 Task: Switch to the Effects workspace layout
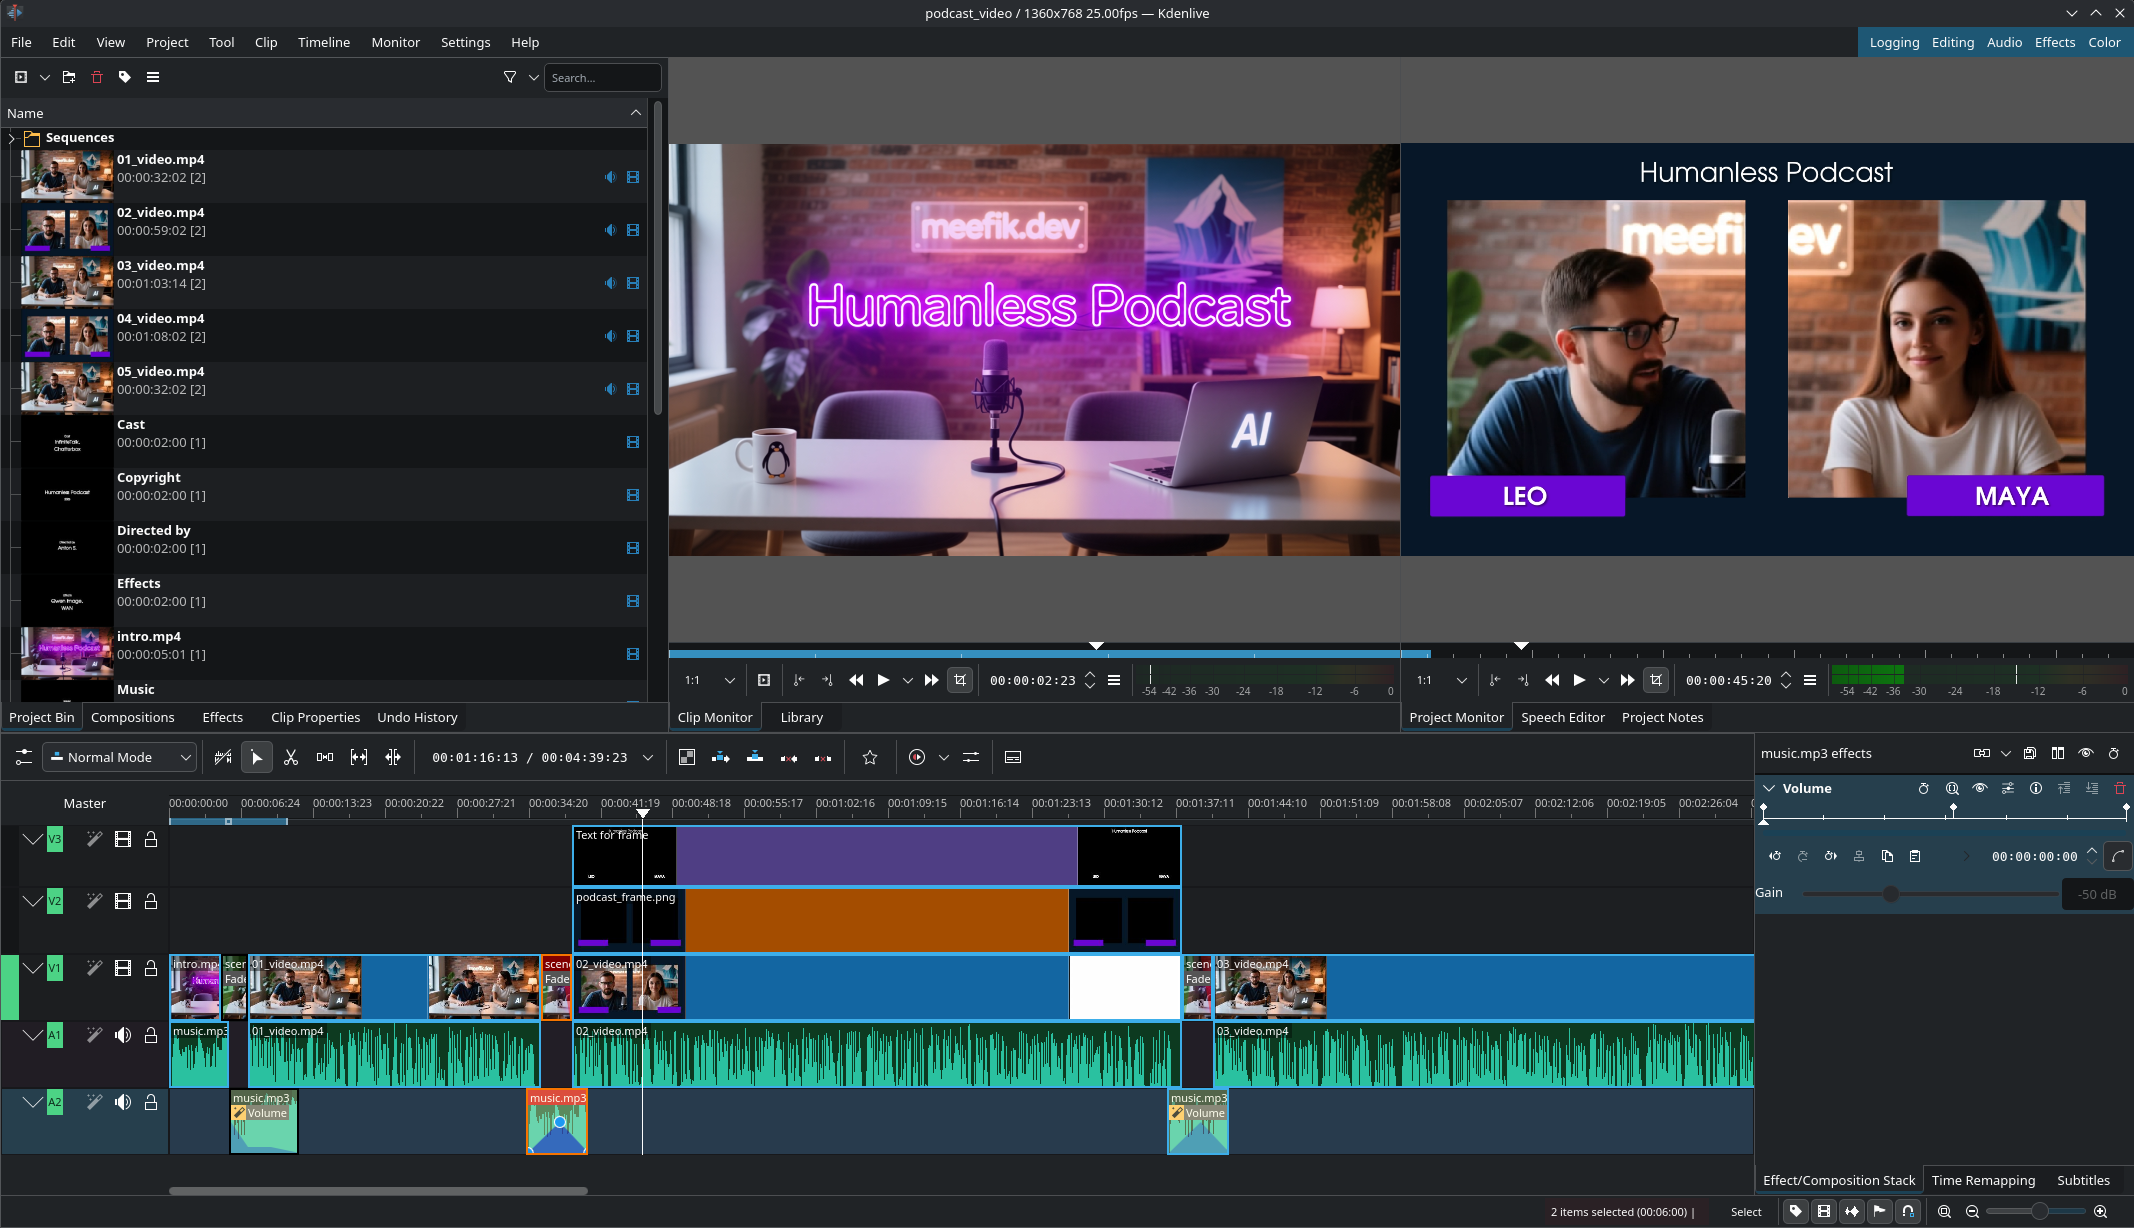pyautogui.click(x=2054, y=42)
